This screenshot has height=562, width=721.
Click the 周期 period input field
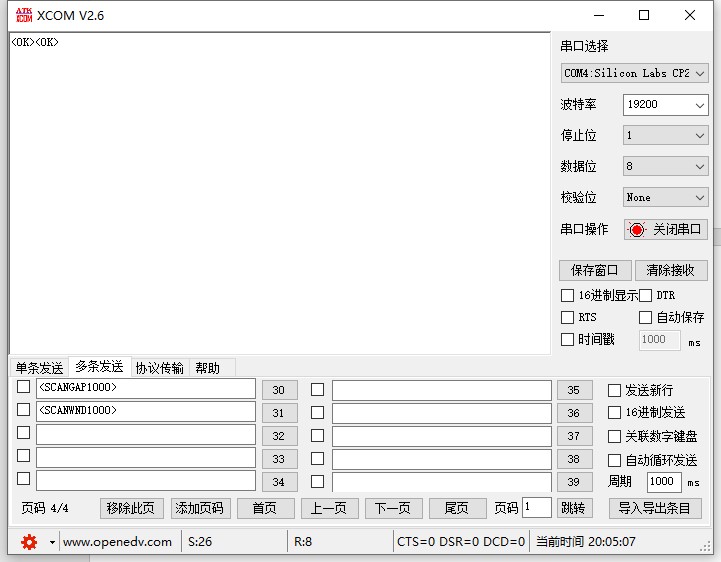(x=664, y=482)
